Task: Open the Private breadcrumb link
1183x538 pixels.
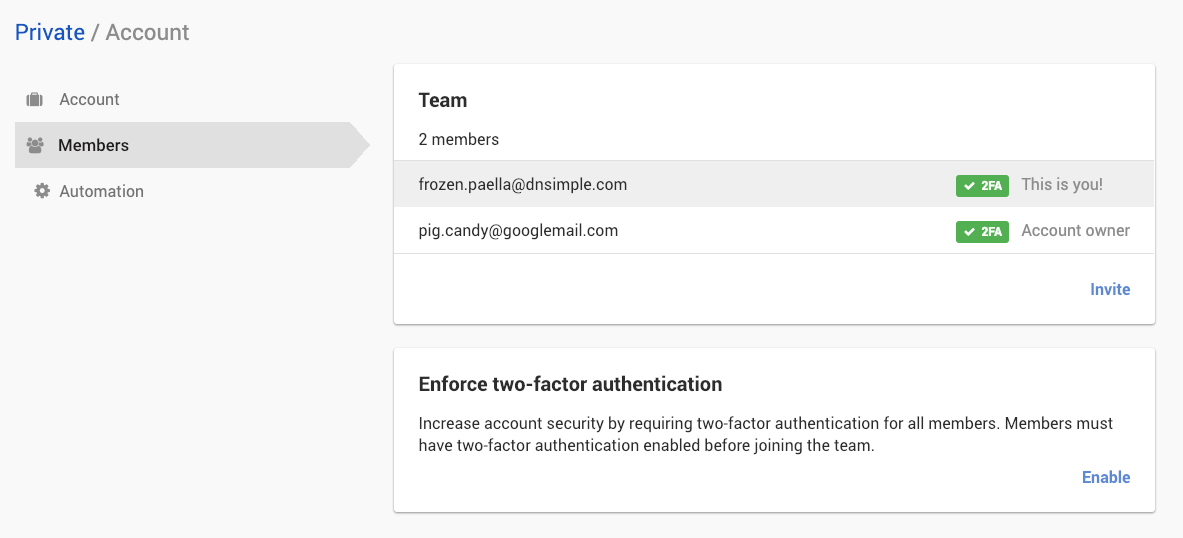Action: [x=50, y=32]
